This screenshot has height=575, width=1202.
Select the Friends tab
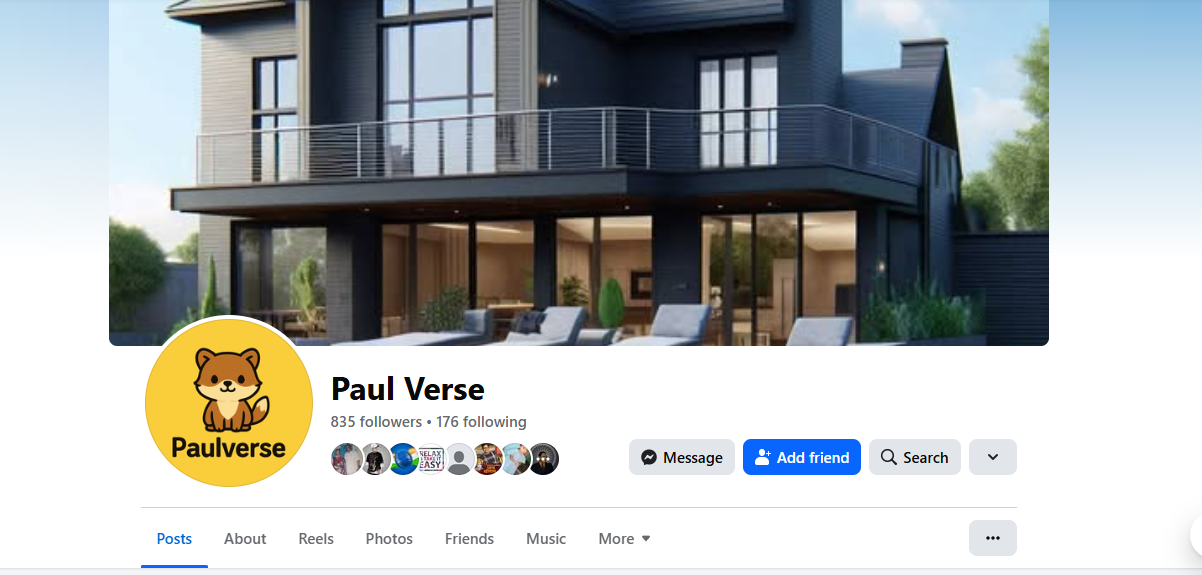pos(469,538)
